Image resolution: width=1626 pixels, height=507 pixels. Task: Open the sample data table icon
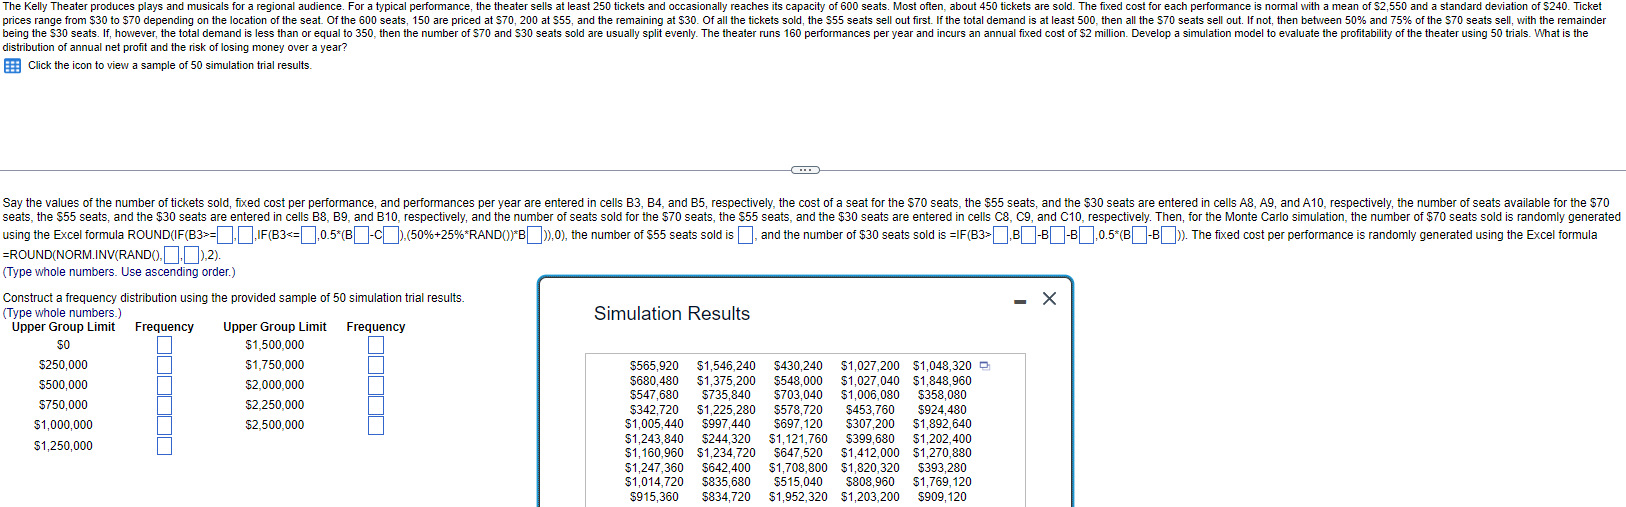12,66
